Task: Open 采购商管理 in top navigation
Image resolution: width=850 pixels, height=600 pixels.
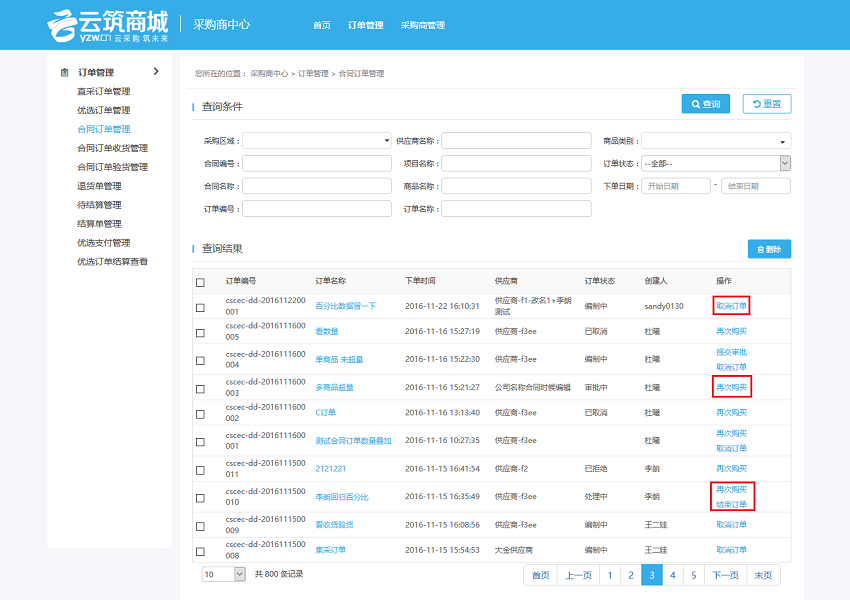Action: [x=422, y=25]
